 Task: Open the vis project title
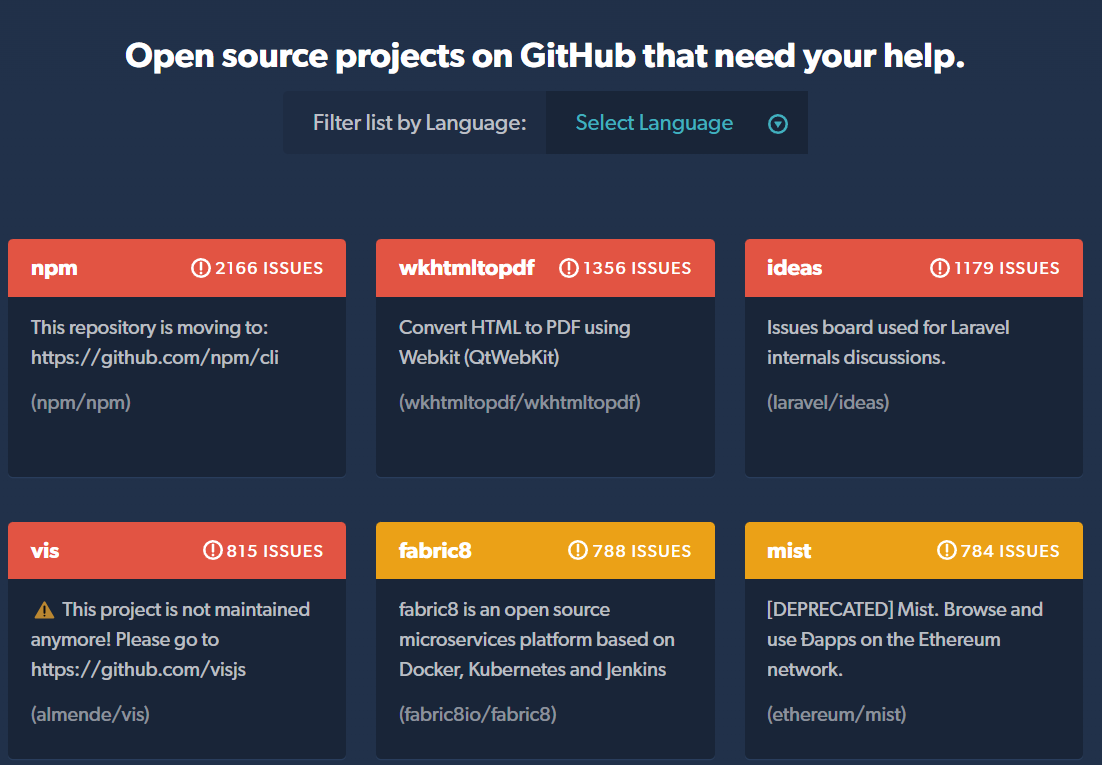tap(45, 551)
